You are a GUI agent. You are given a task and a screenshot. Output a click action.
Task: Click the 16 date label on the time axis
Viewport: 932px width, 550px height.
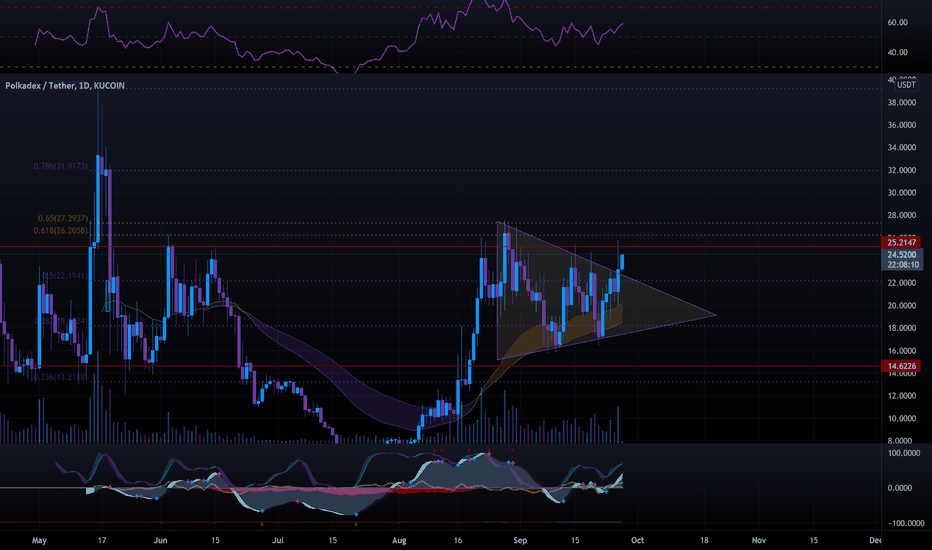coord(458,540)
